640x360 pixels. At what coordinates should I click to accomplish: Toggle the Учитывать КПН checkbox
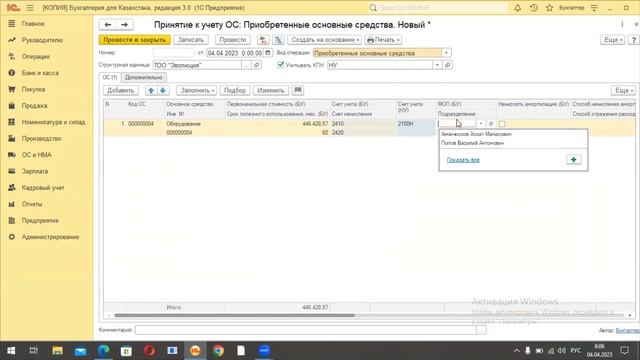click(x=280, y=64)
